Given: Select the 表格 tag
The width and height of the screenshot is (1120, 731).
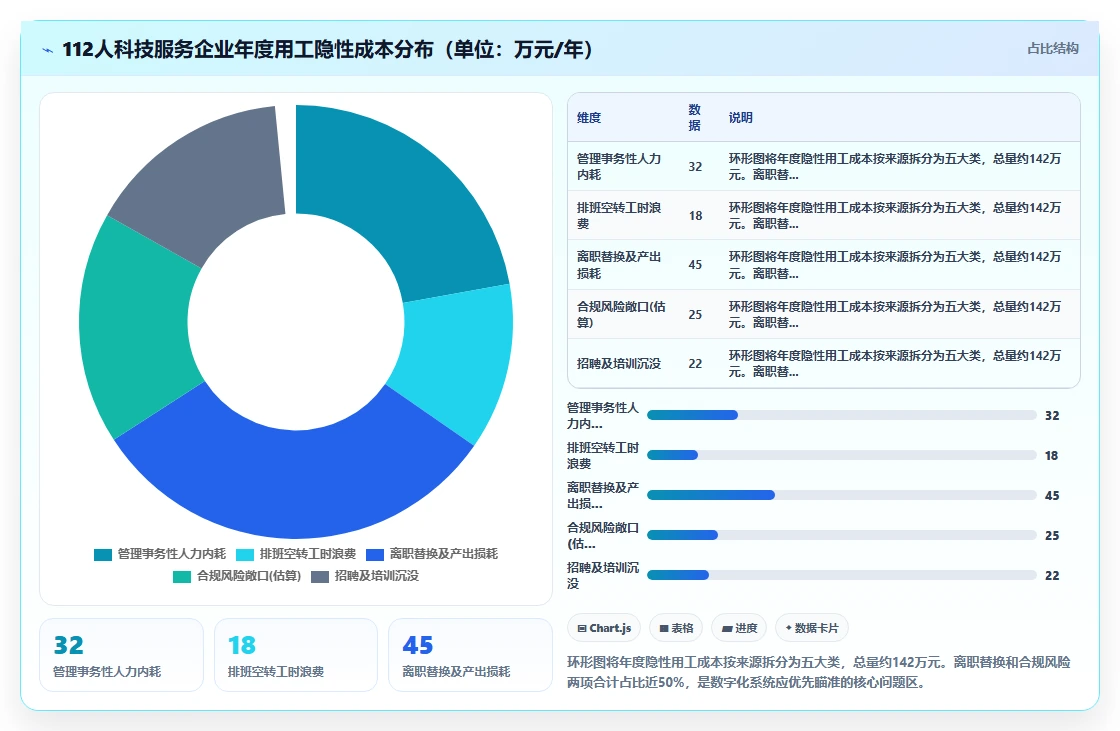Looking at the screenshot, I should [x=676, y=628].
